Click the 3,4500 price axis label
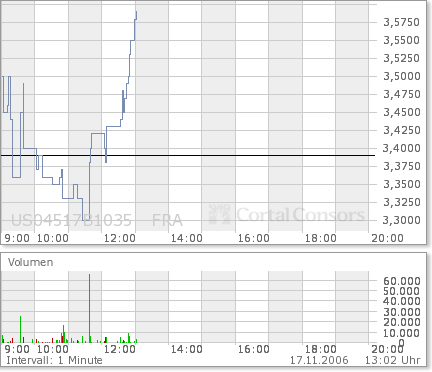The image size is (432, 372). 401,112
